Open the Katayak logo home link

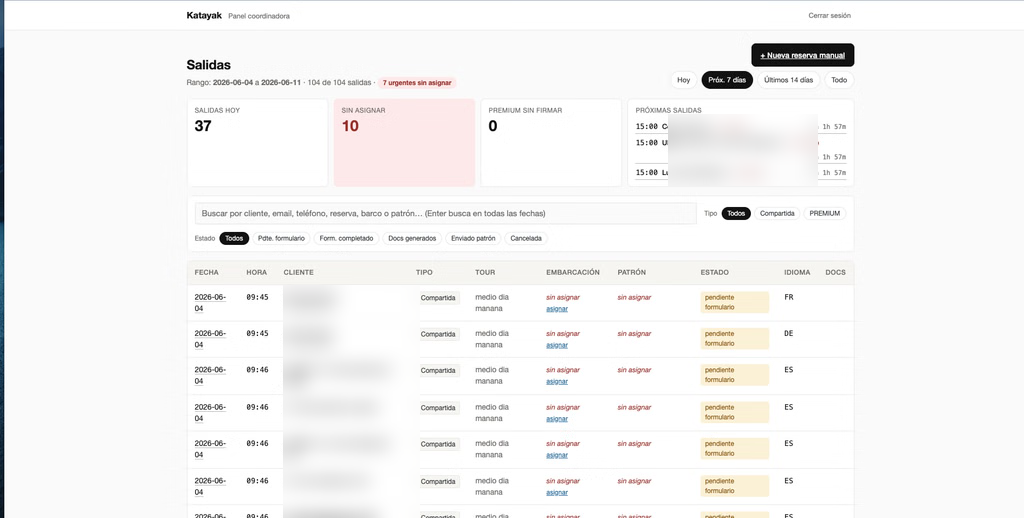coord(204,15)
